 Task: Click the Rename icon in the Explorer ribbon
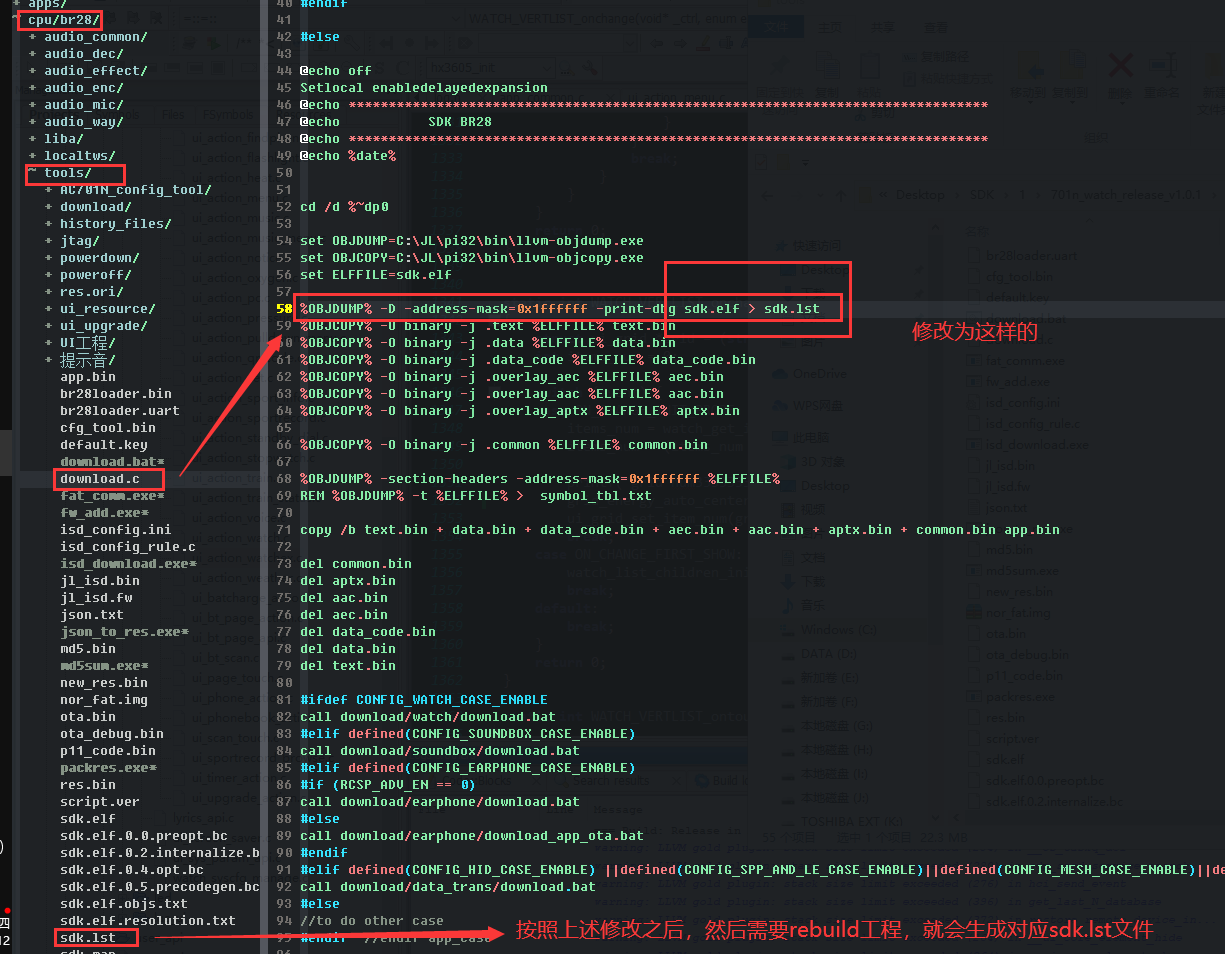point(1161,67)
